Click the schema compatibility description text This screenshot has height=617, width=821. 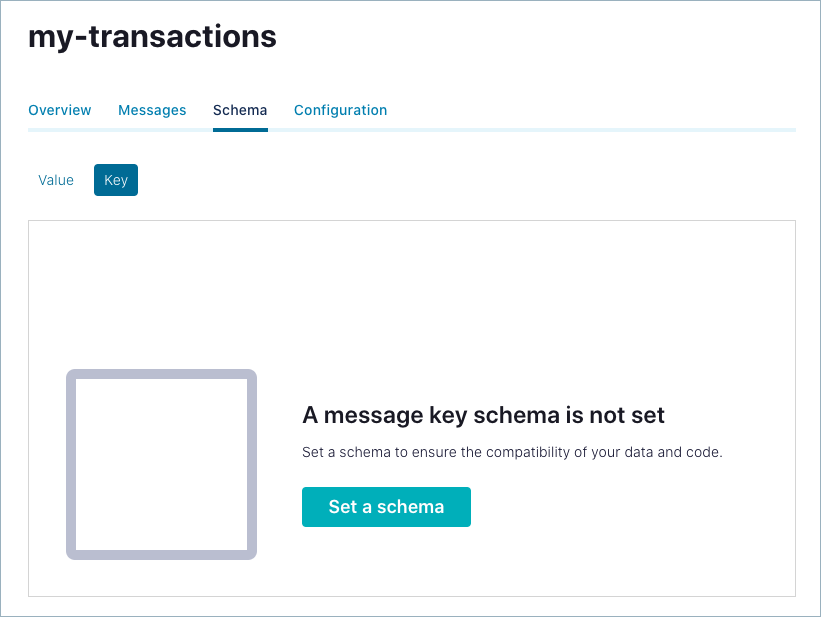pos(511,452)
